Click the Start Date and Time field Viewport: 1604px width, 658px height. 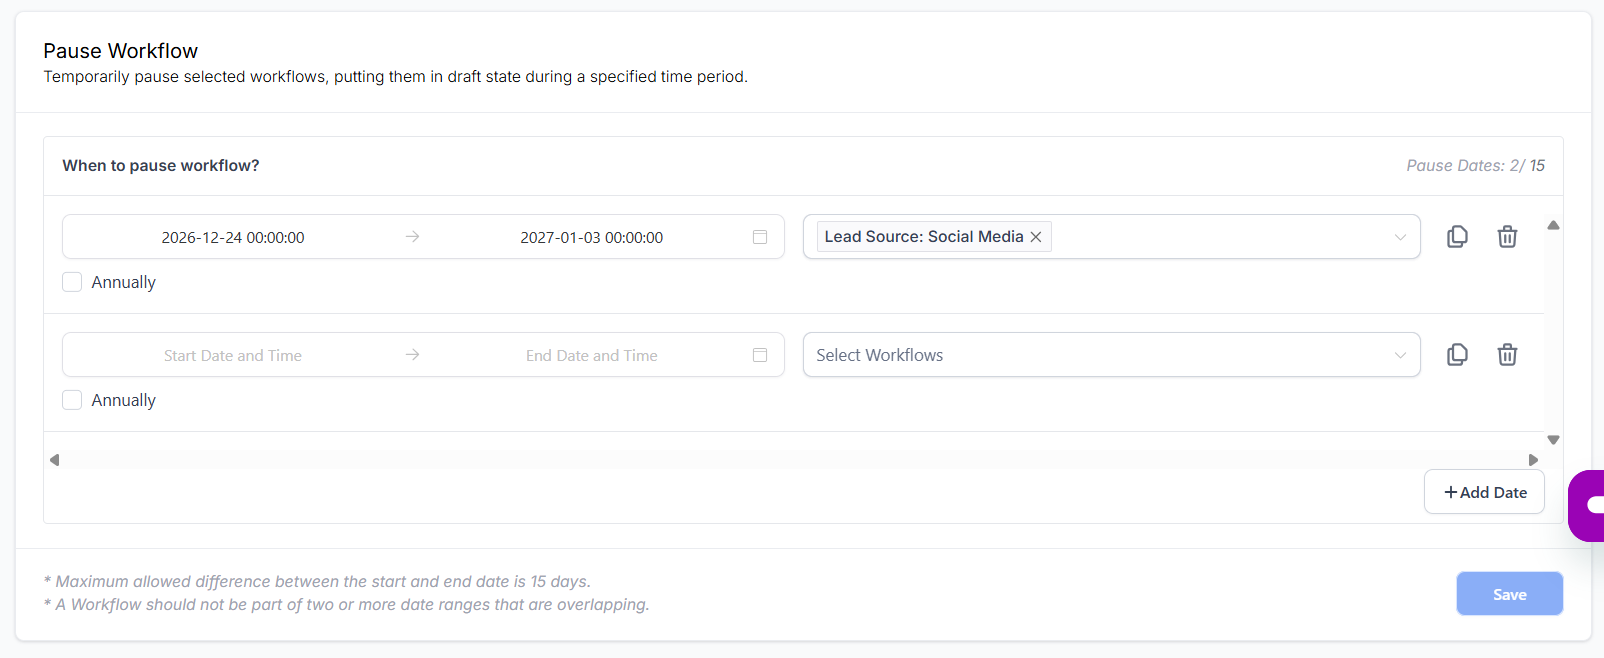click(x=232, y=354)
